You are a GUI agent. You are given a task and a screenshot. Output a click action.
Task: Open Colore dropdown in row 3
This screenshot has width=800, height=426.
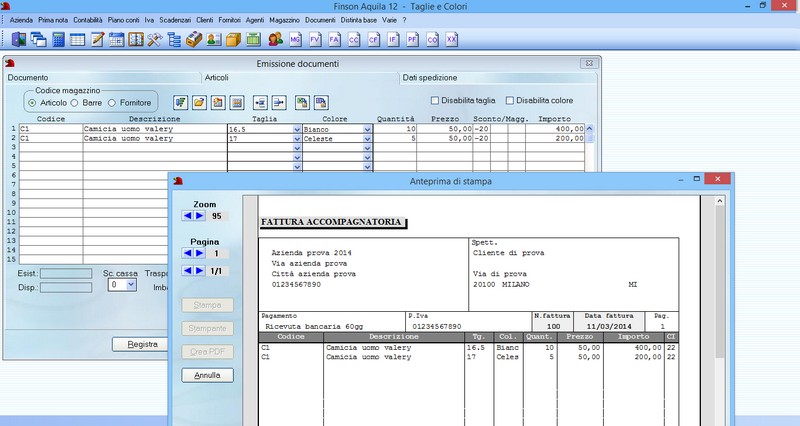367,148
